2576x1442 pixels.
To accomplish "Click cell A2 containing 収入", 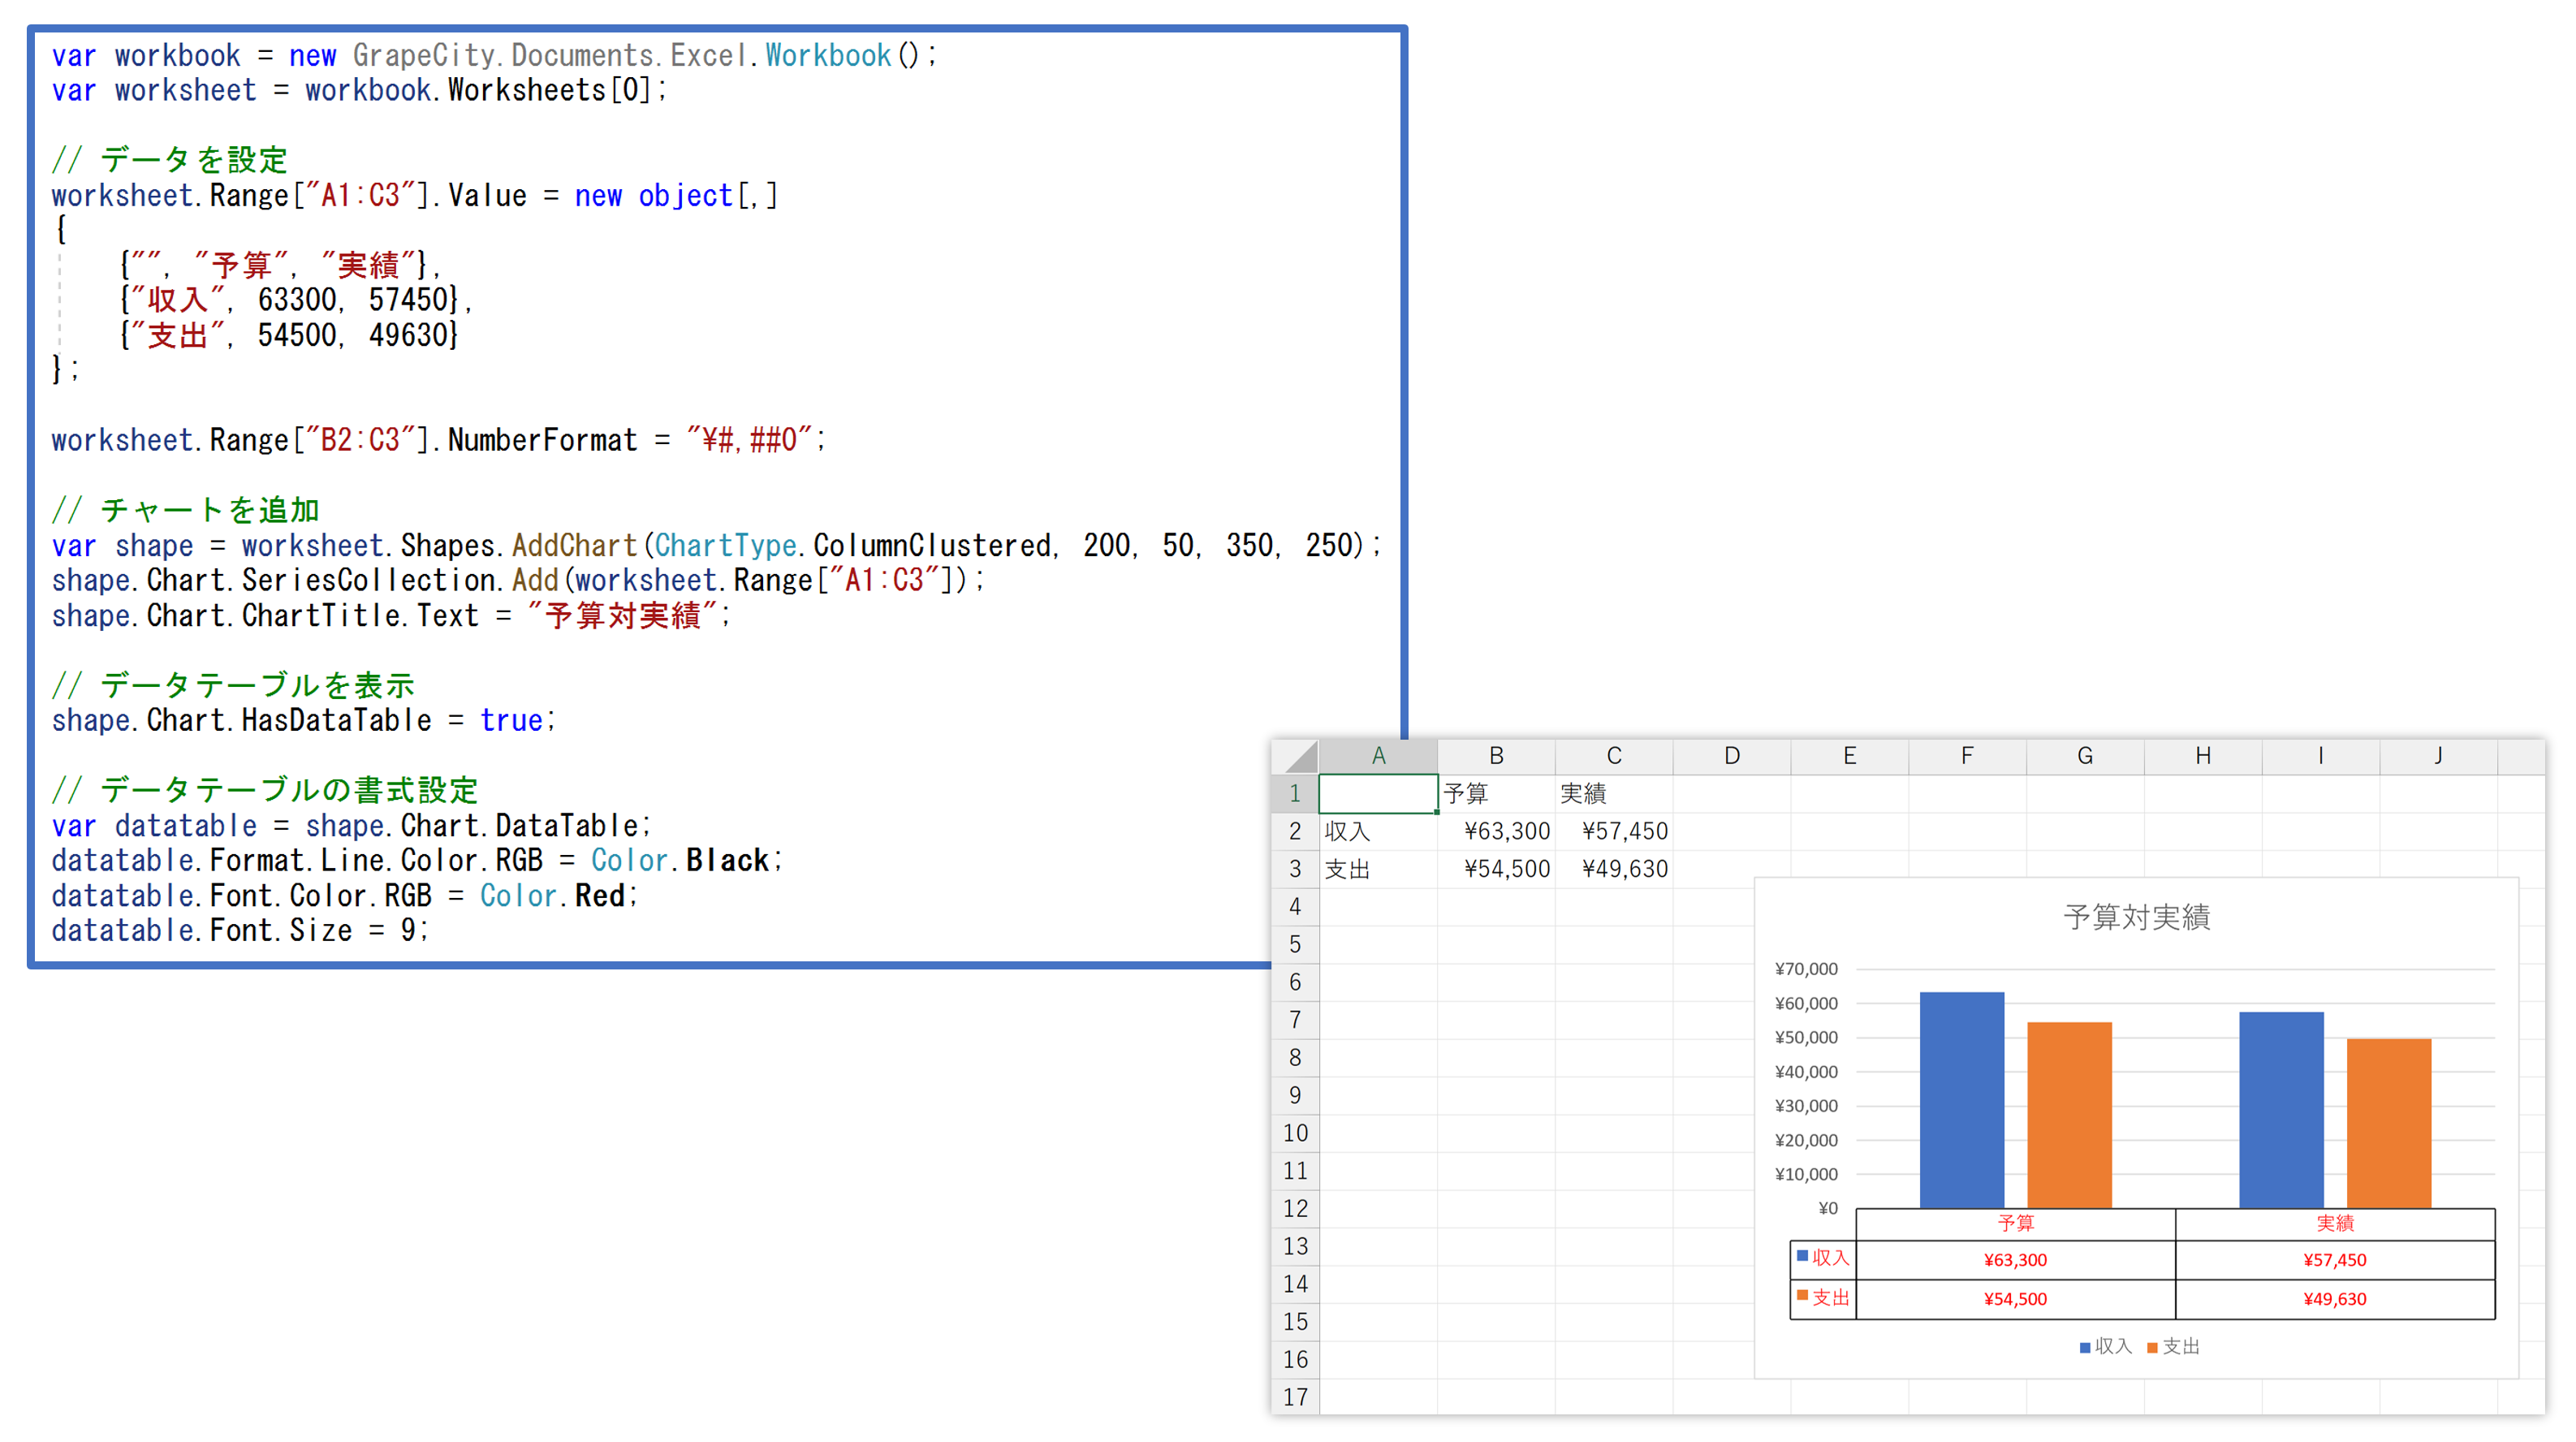I will pos(1378,831).
